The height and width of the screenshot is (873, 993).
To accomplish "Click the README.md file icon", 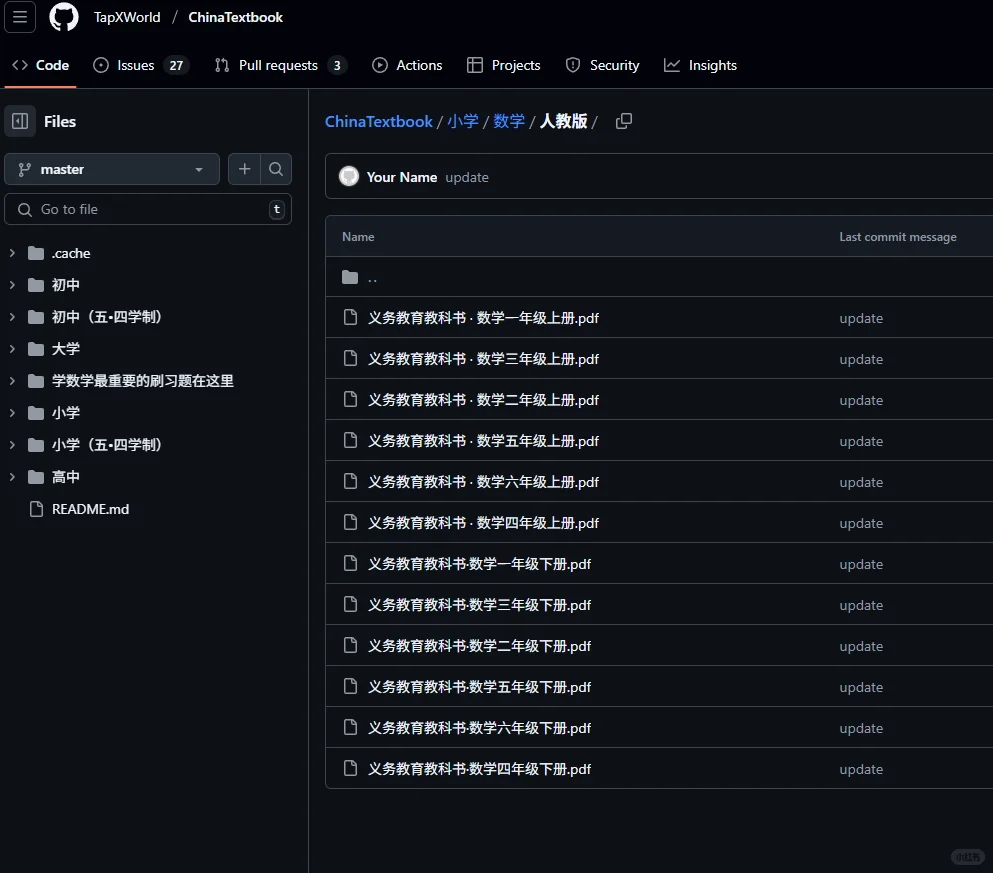I will 36,509.
